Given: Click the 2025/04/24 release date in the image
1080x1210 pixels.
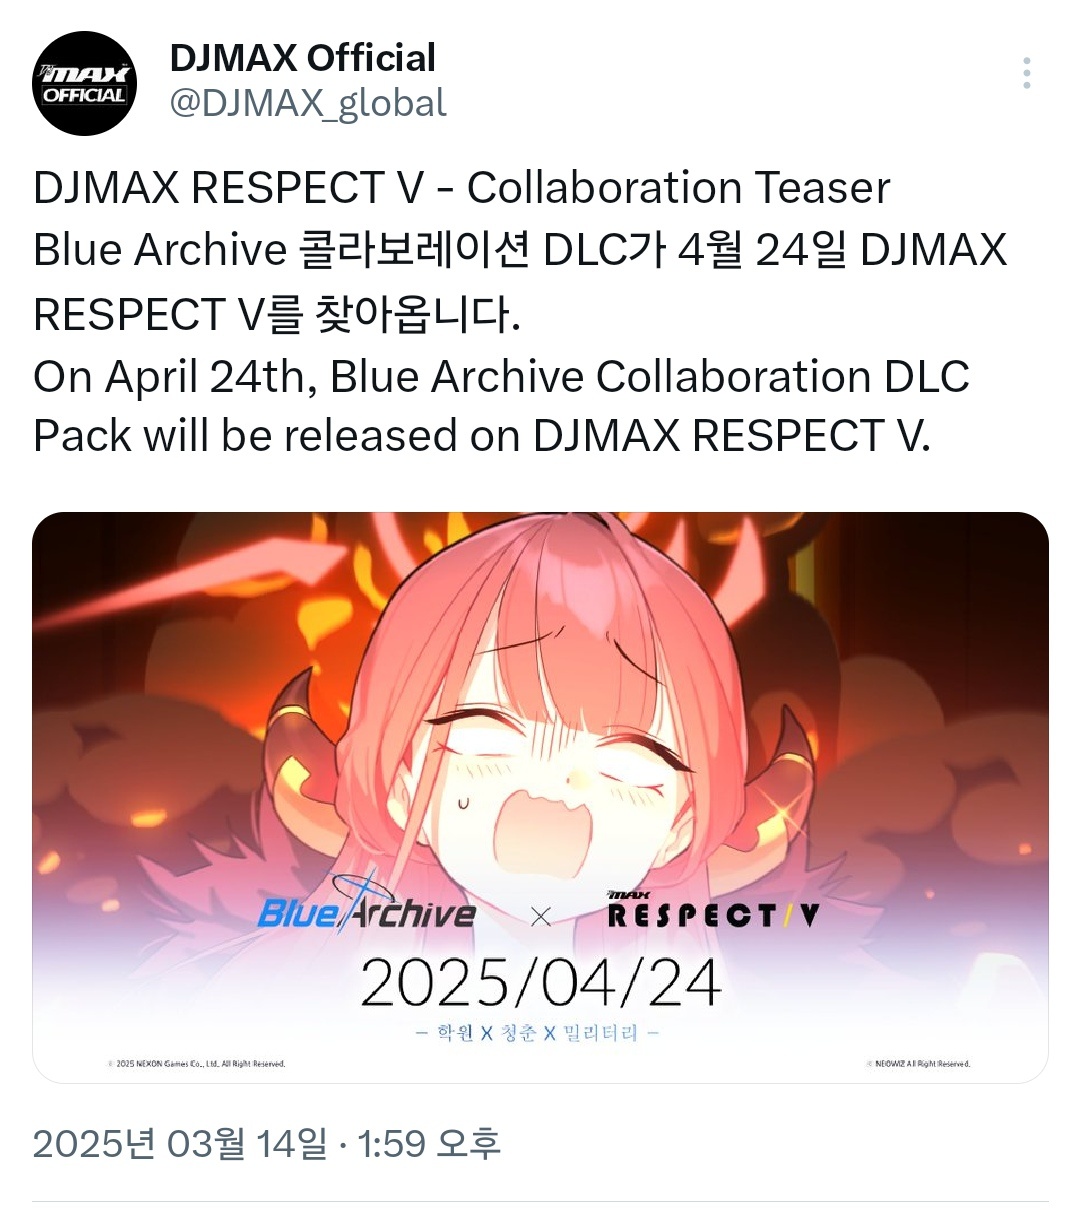Looking at the screenshot, I should pos(541,982).
